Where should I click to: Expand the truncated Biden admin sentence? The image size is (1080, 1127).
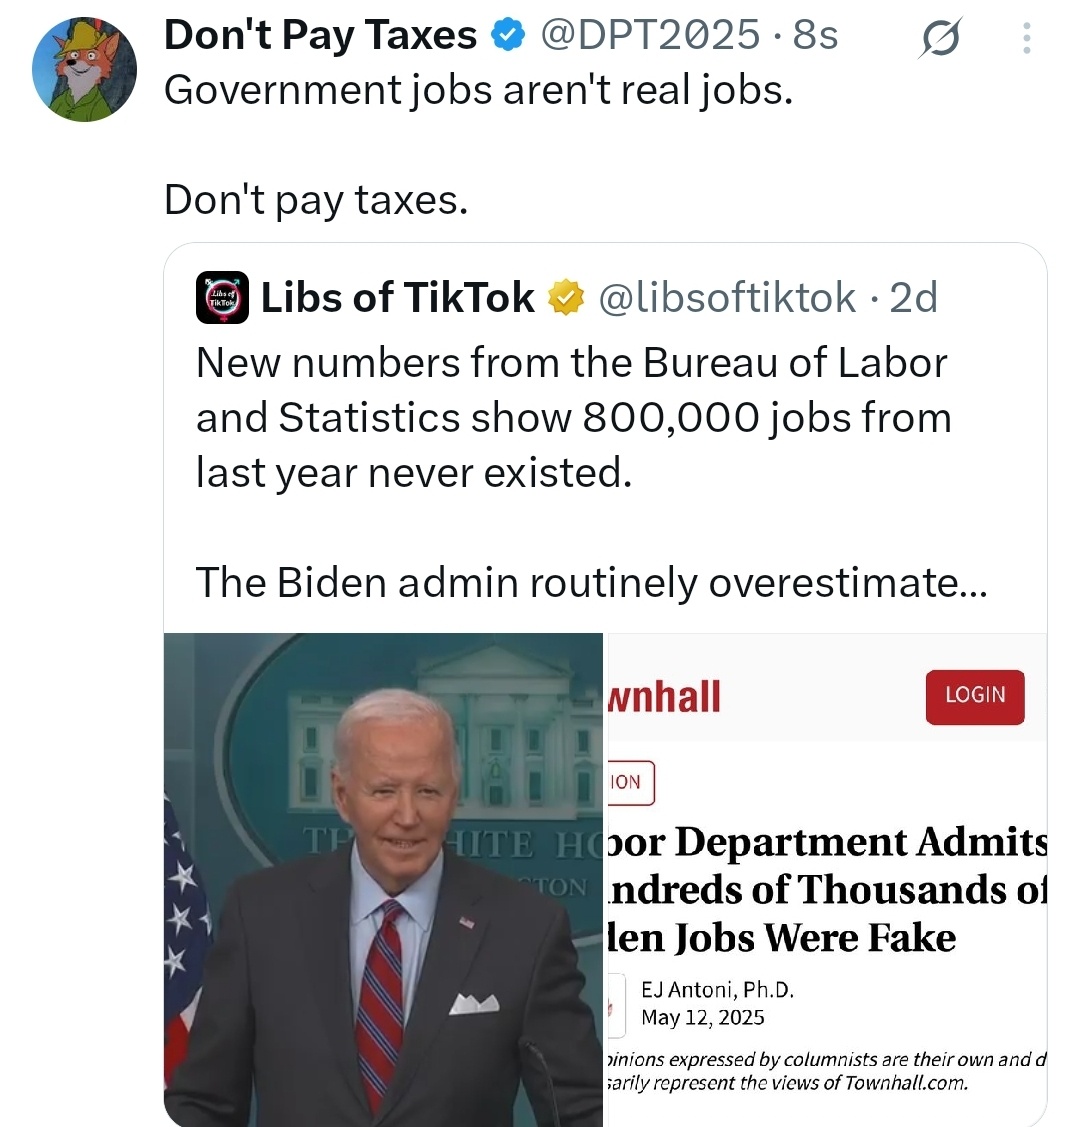point(591,582)
